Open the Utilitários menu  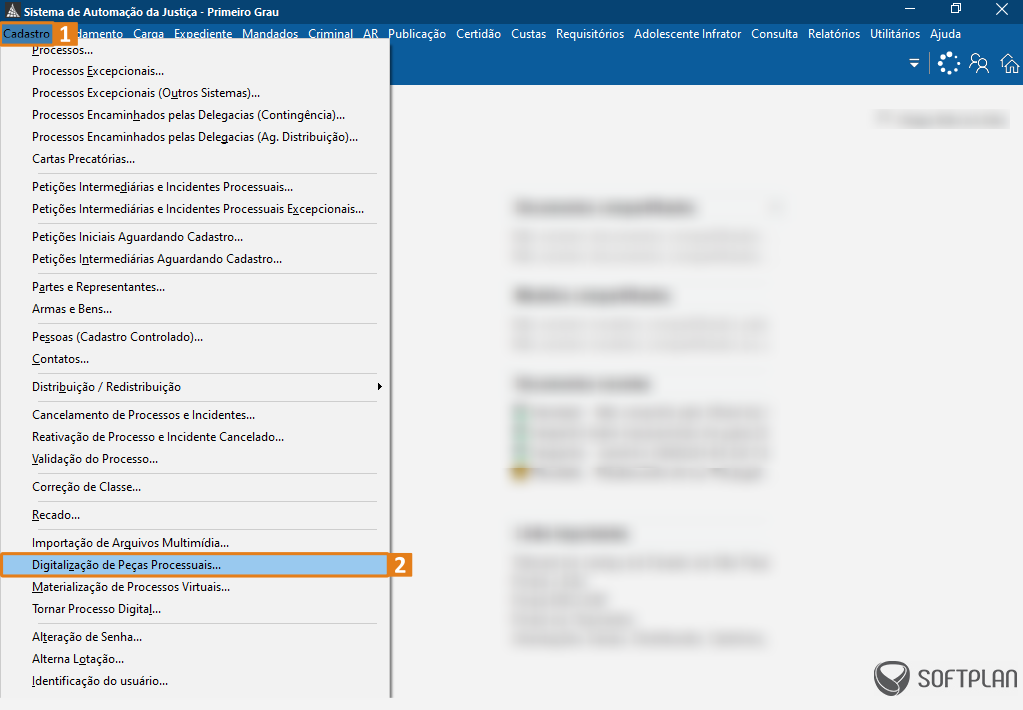click(895, 34)
